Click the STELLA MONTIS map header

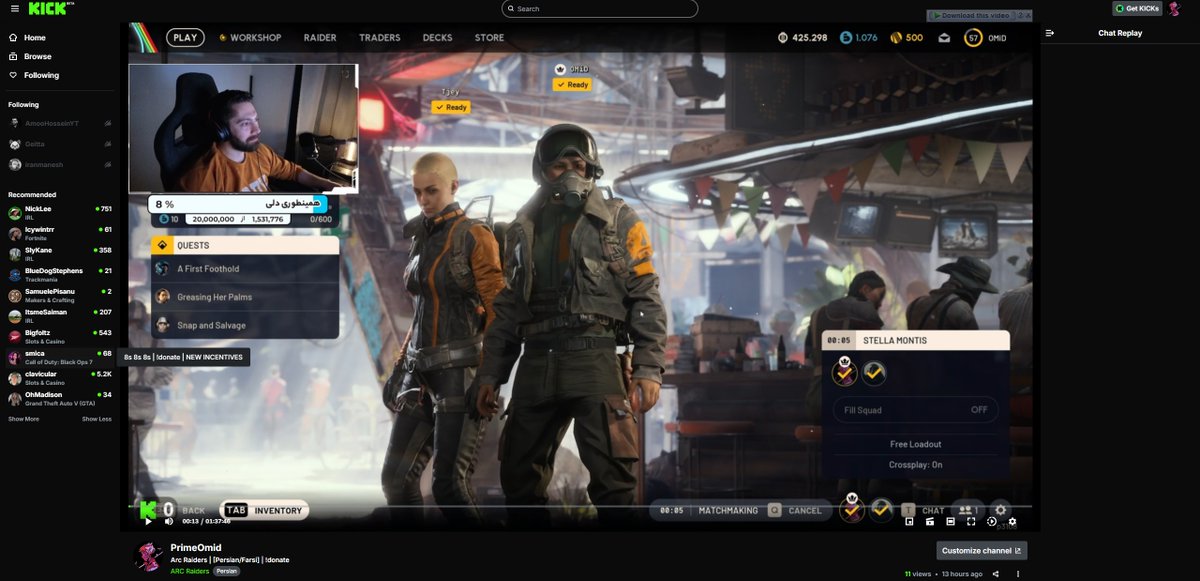[915, 340]
